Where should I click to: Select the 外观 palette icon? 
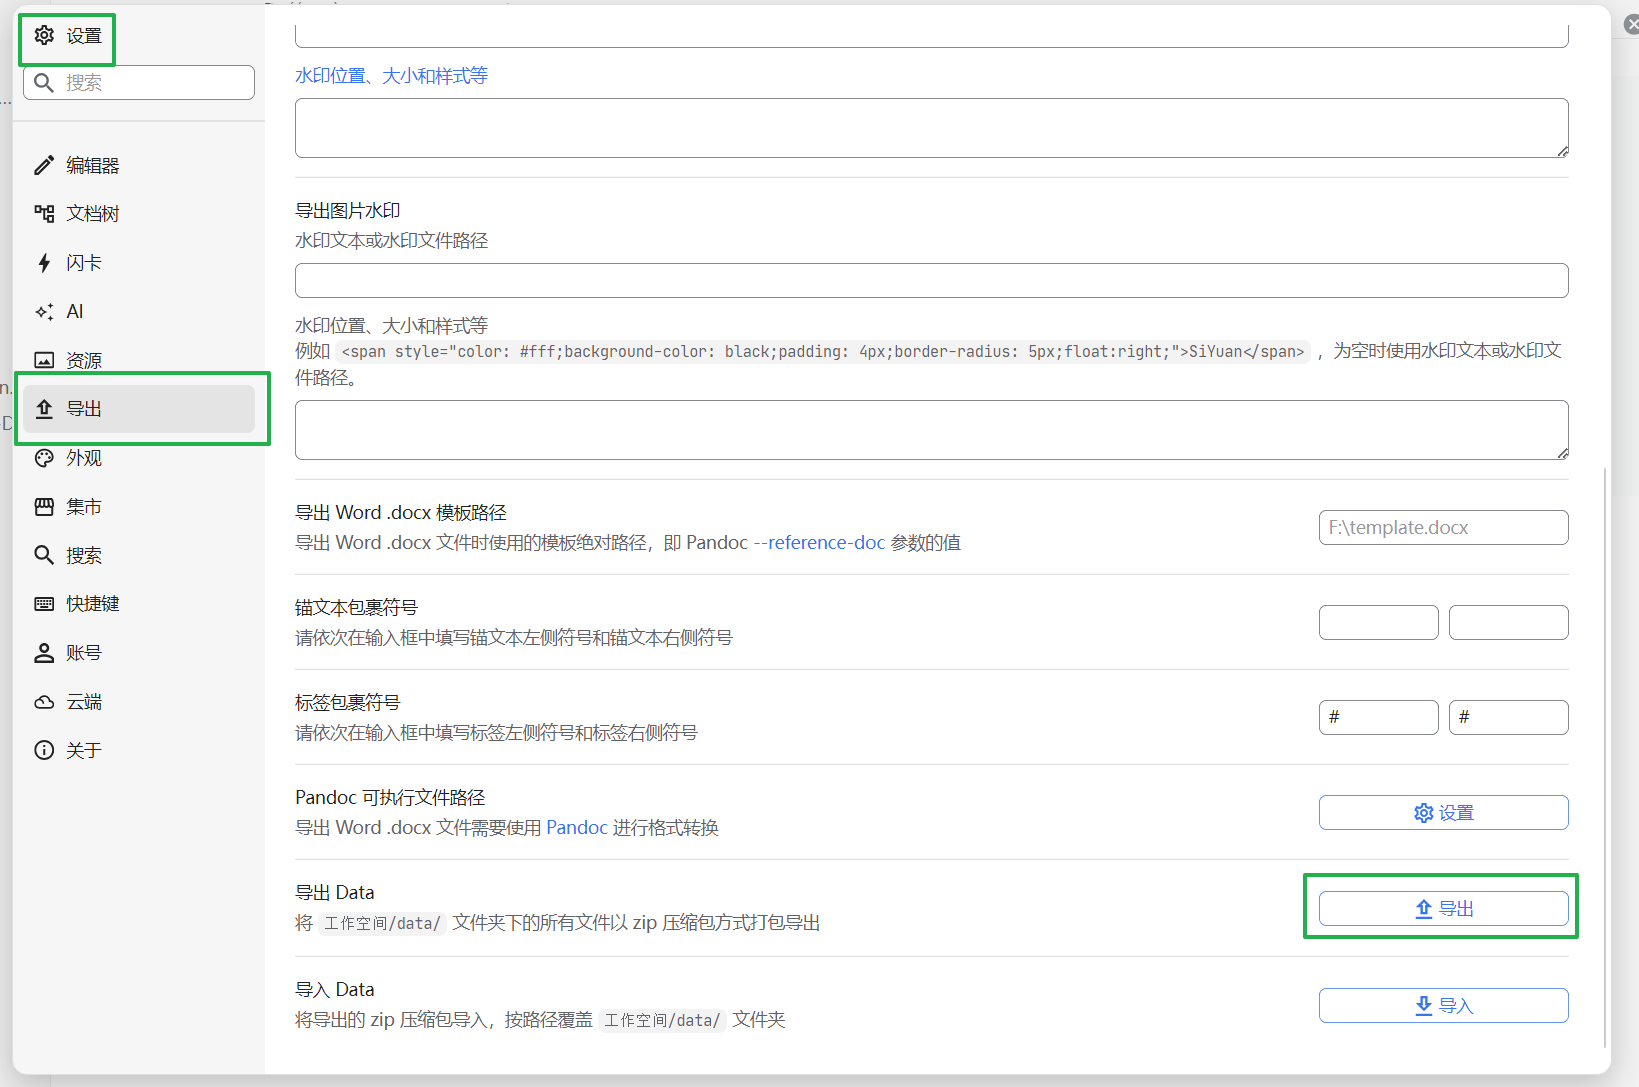click(x=44, y=458)
